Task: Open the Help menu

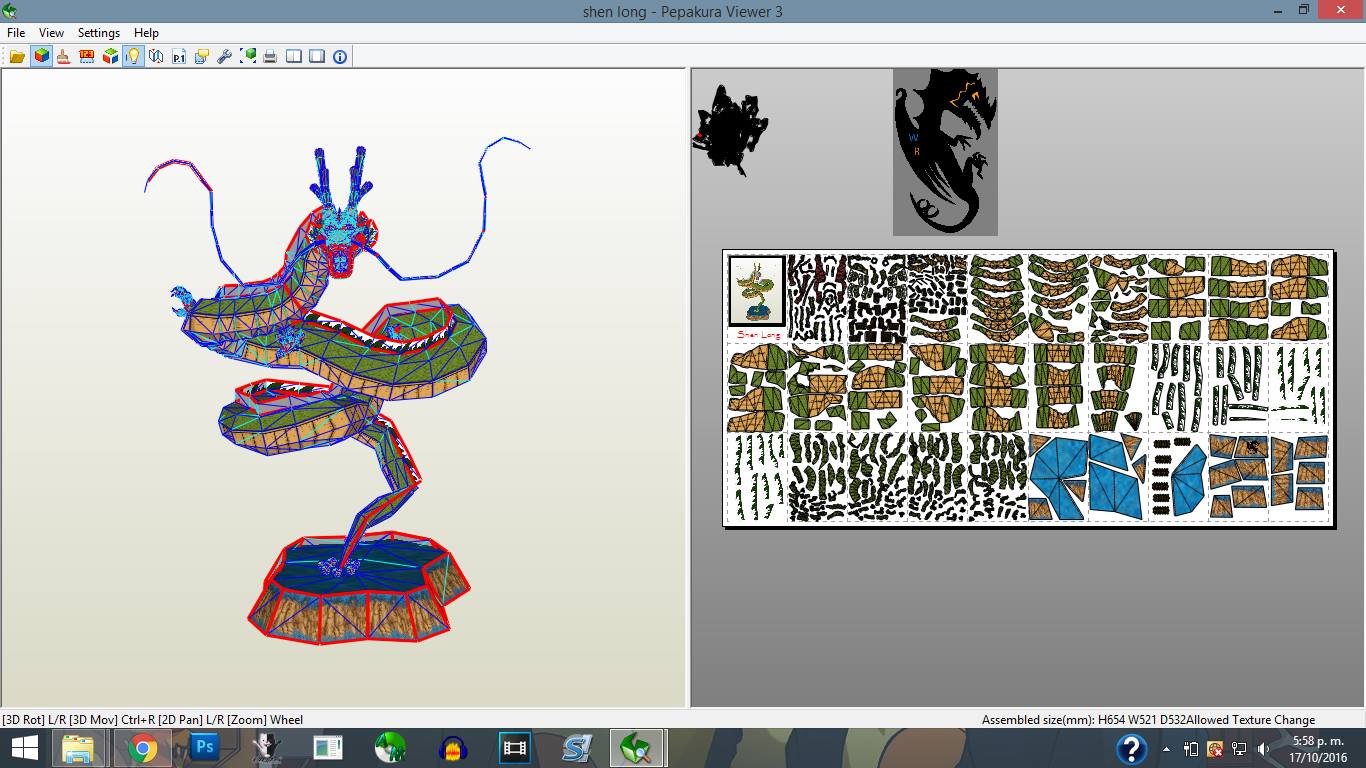Action: [x=146, y=33]
